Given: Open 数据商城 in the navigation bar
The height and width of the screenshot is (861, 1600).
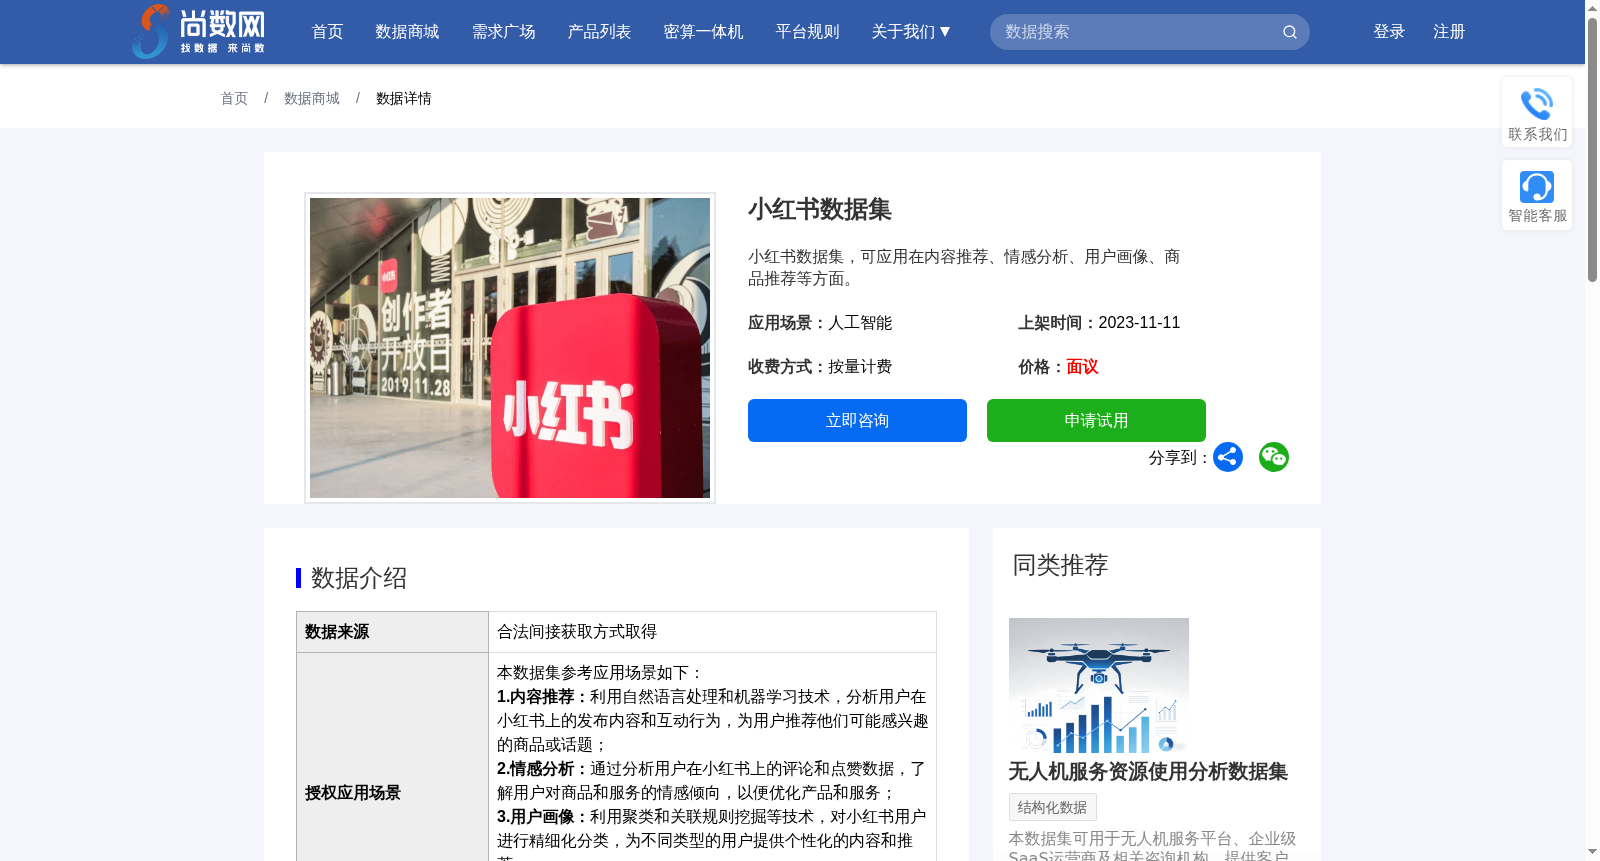Looking at the screenshot, I should tap(408, 32).
